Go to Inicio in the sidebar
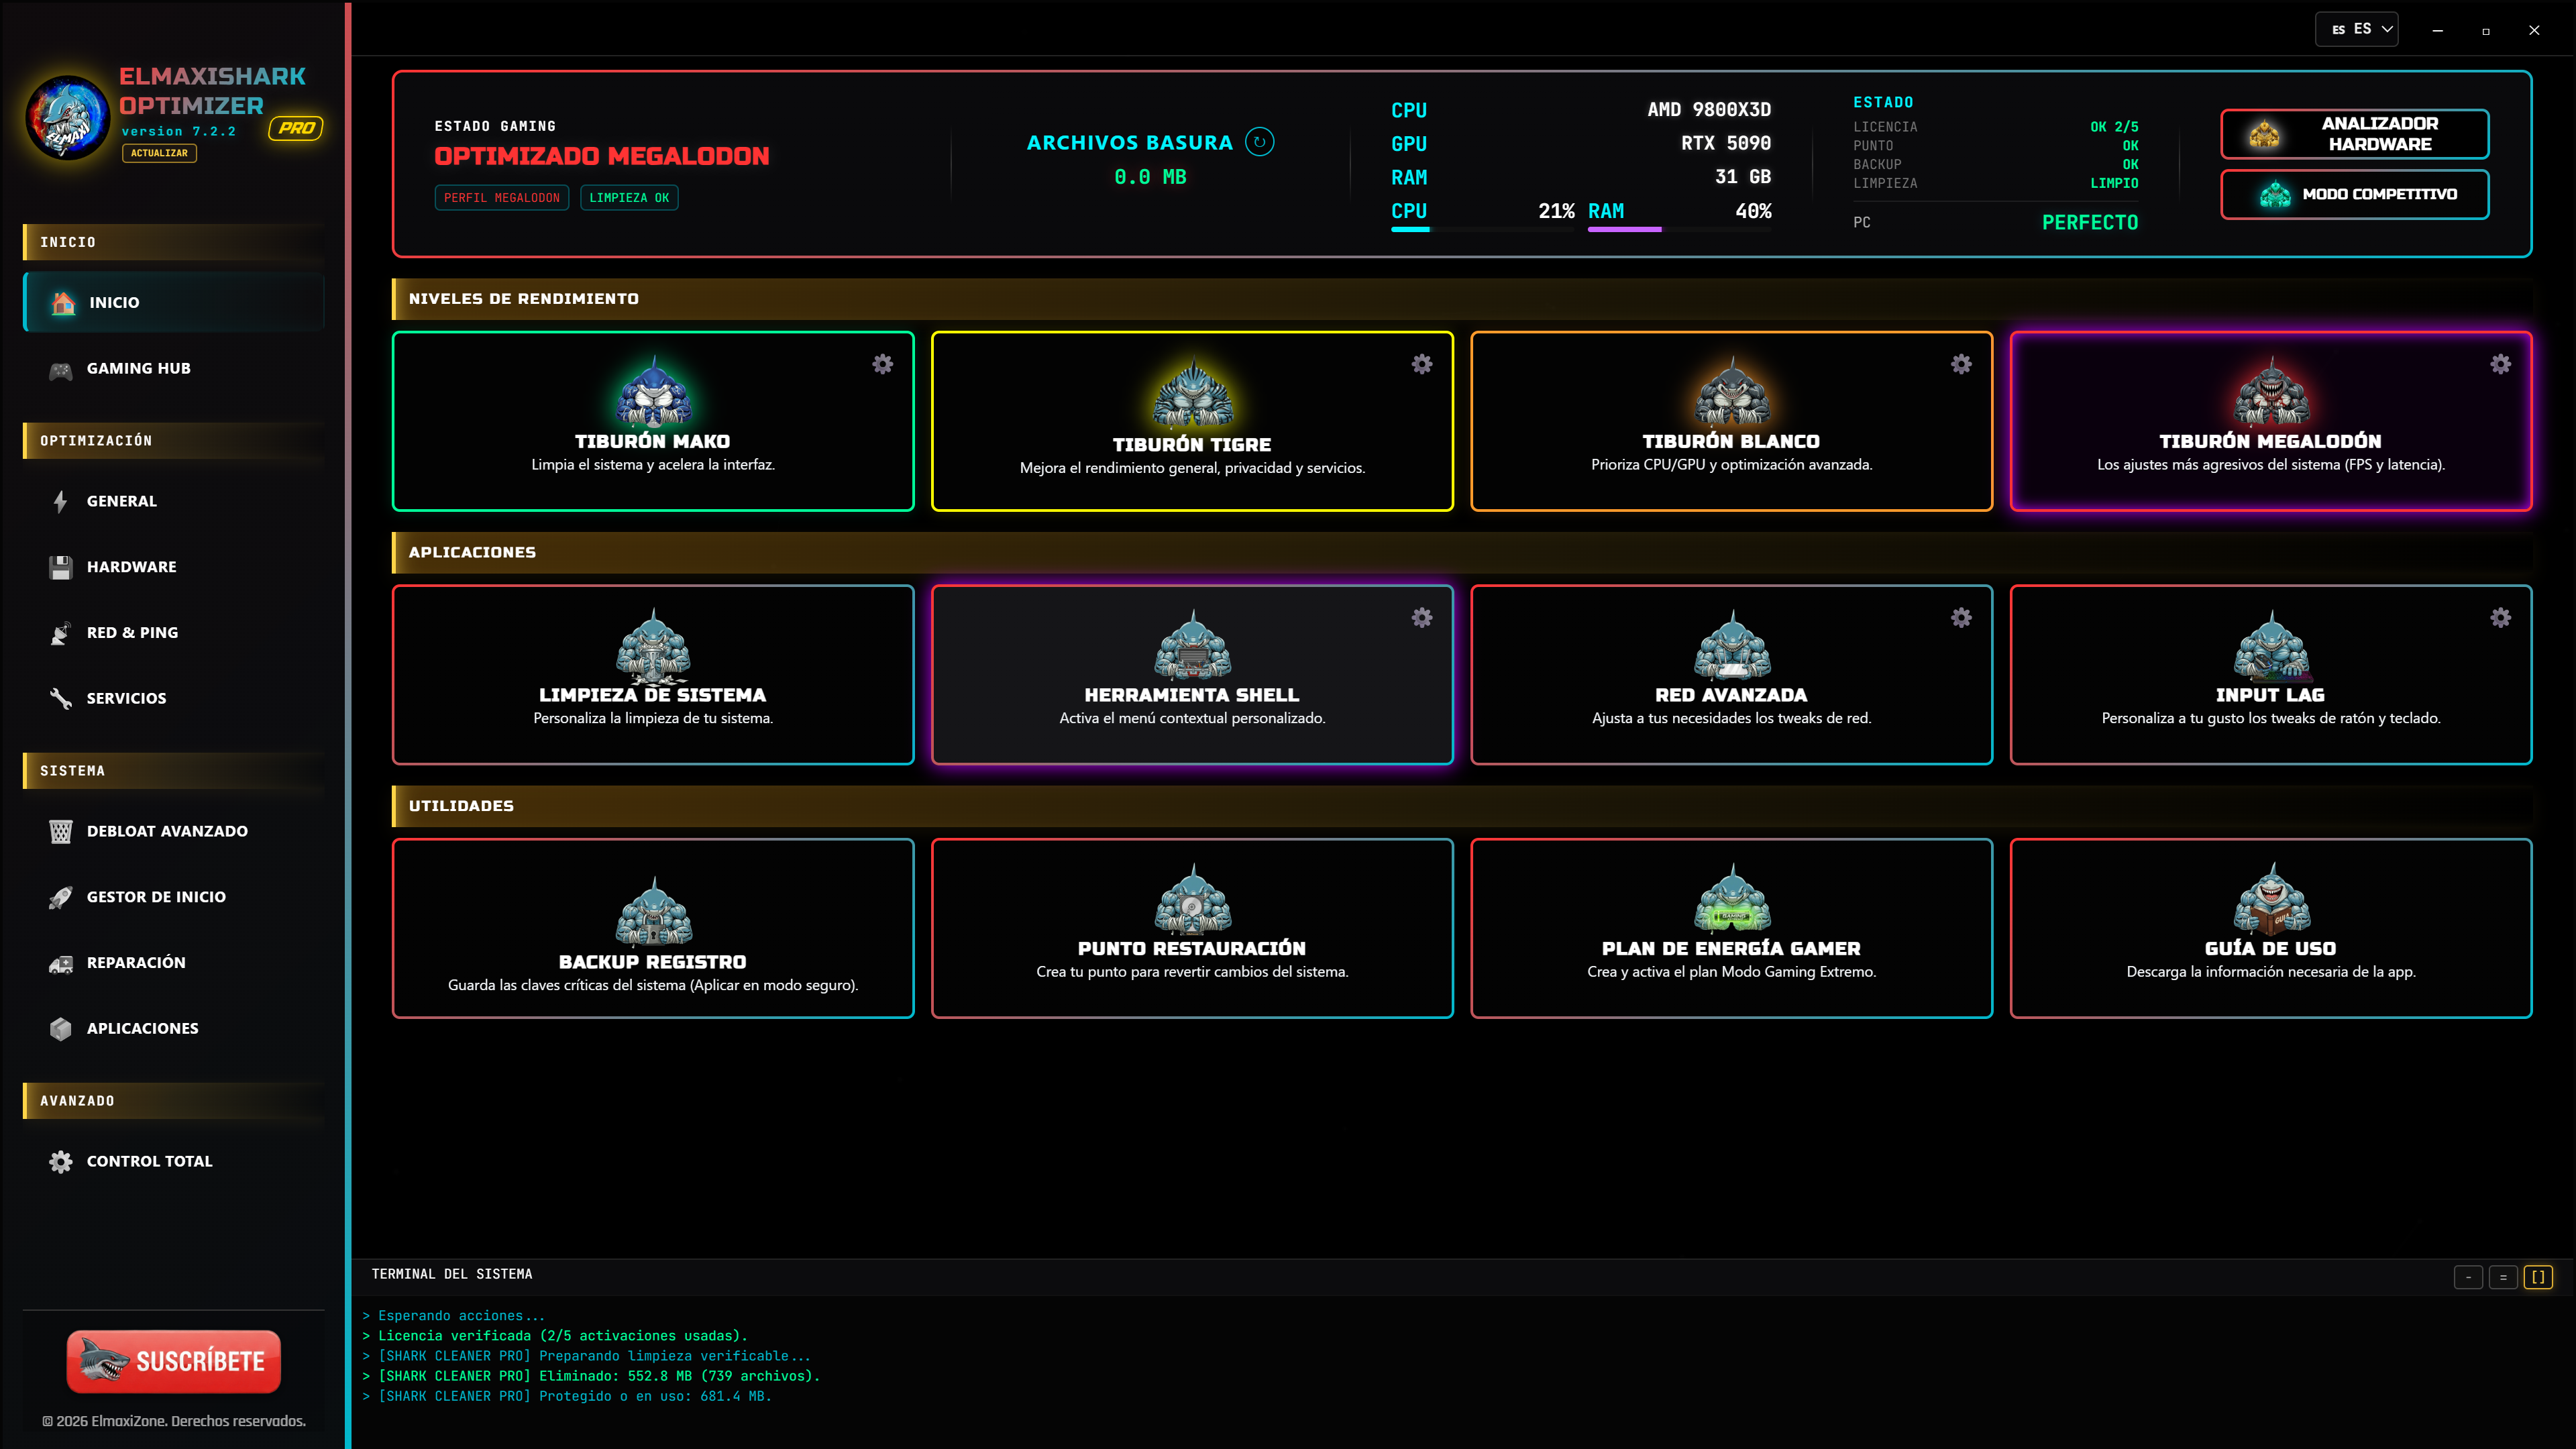Viewport: 2576px width, 1449px height. [x=174, y=302]
